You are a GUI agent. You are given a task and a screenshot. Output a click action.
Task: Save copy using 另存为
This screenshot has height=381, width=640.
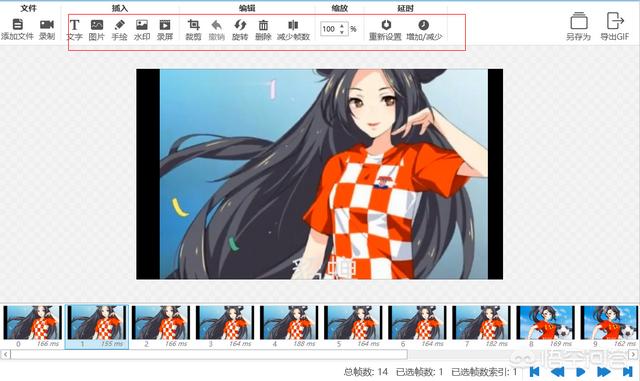pos(578,27)
